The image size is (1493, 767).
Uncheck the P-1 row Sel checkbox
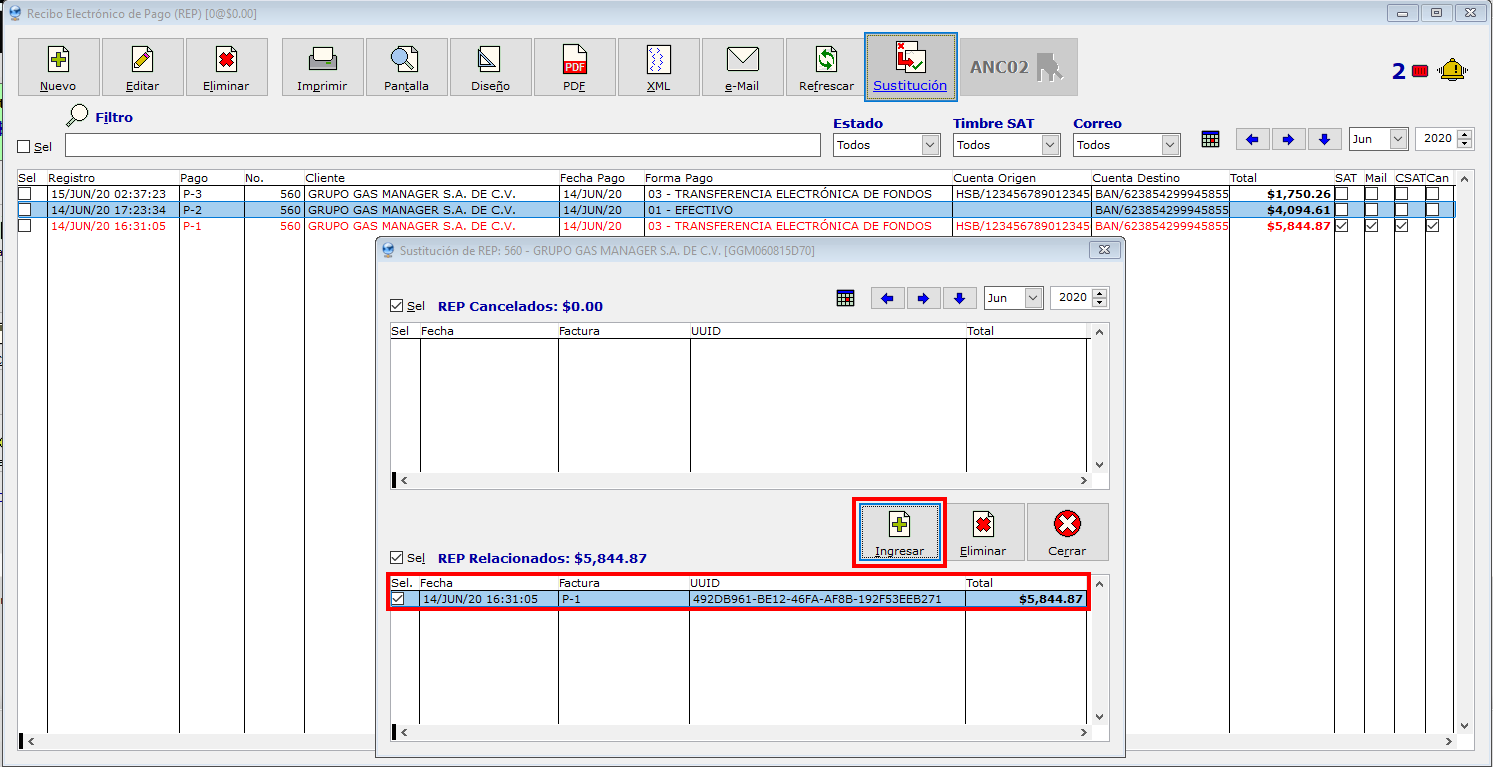[x=398, y=599]
